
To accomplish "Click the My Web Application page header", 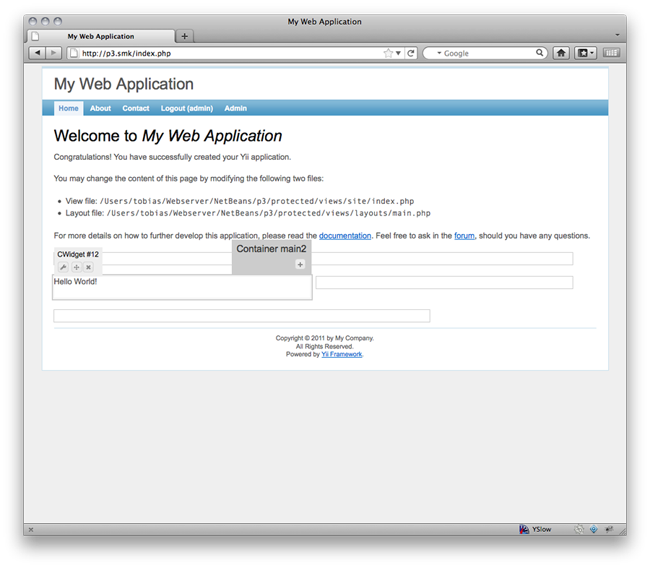I will [124, 84].
